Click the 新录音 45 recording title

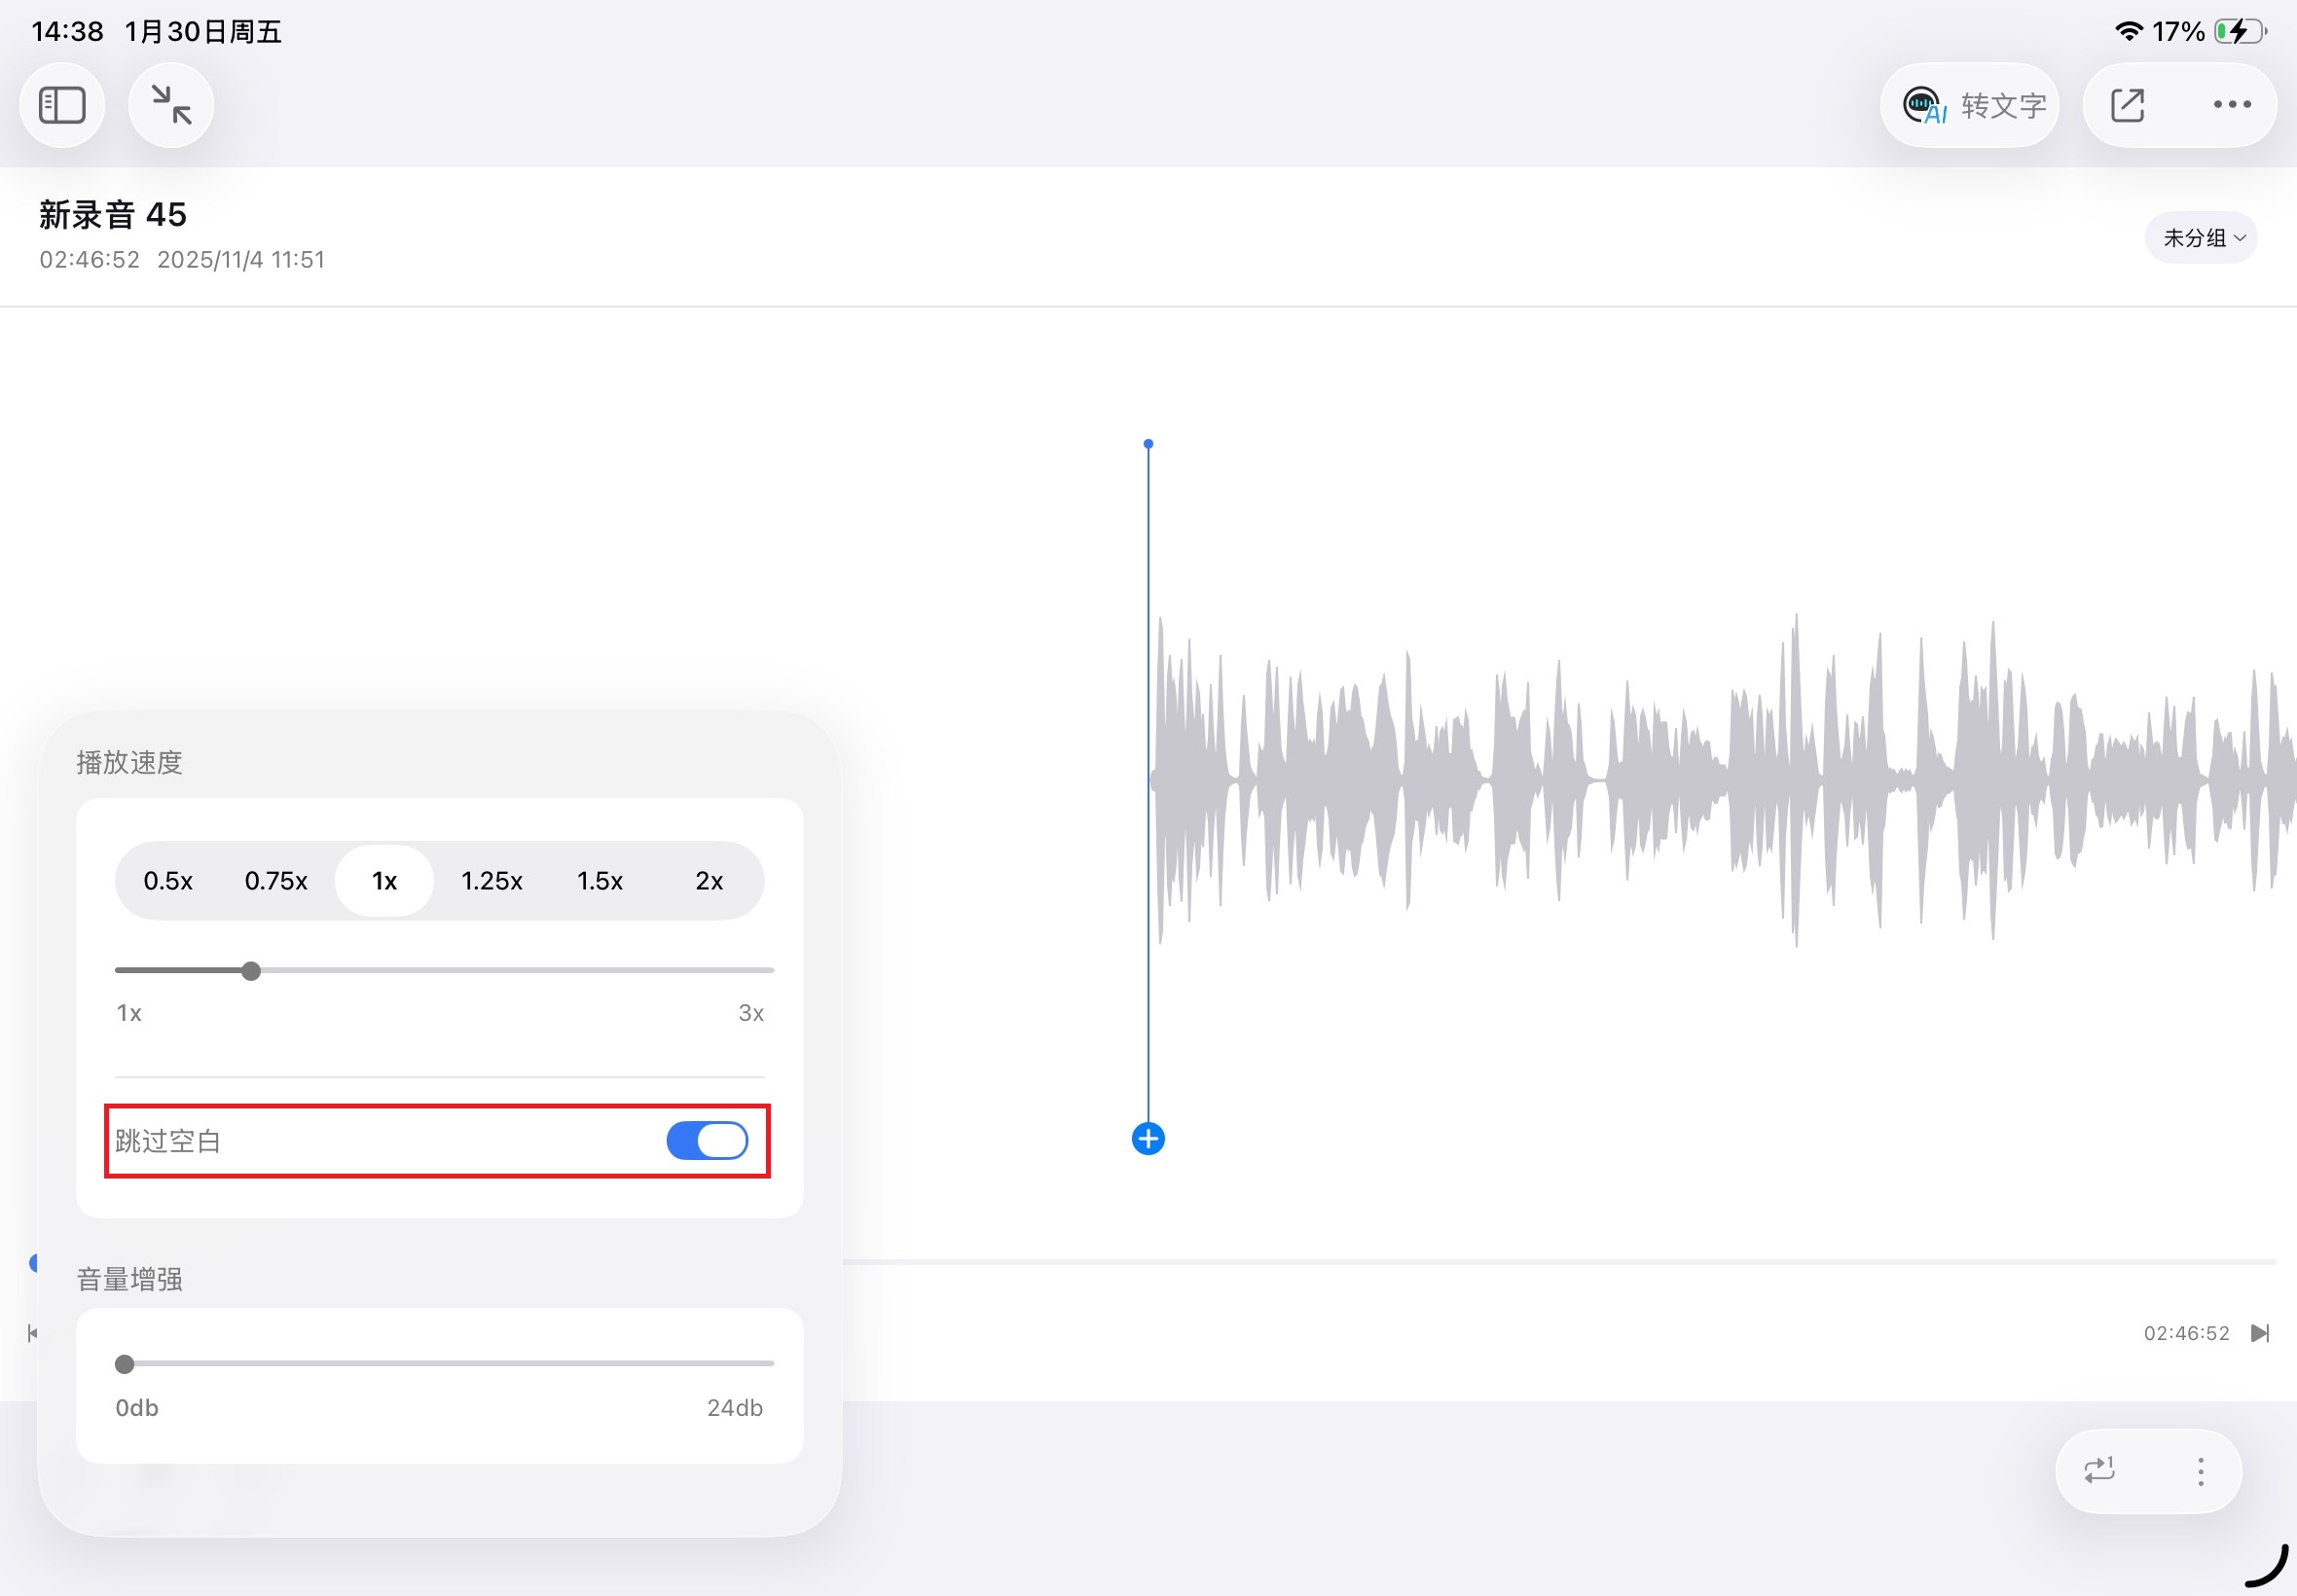click(x=113, y=215)
